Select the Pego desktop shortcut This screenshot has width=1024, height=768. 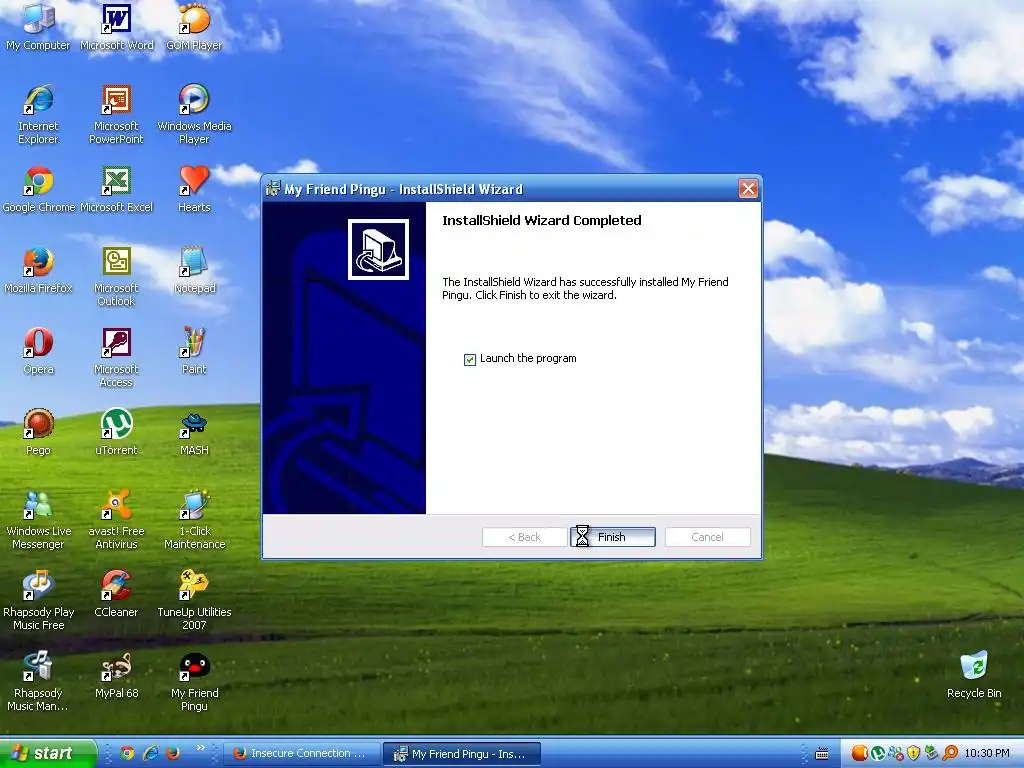(38, 432)
